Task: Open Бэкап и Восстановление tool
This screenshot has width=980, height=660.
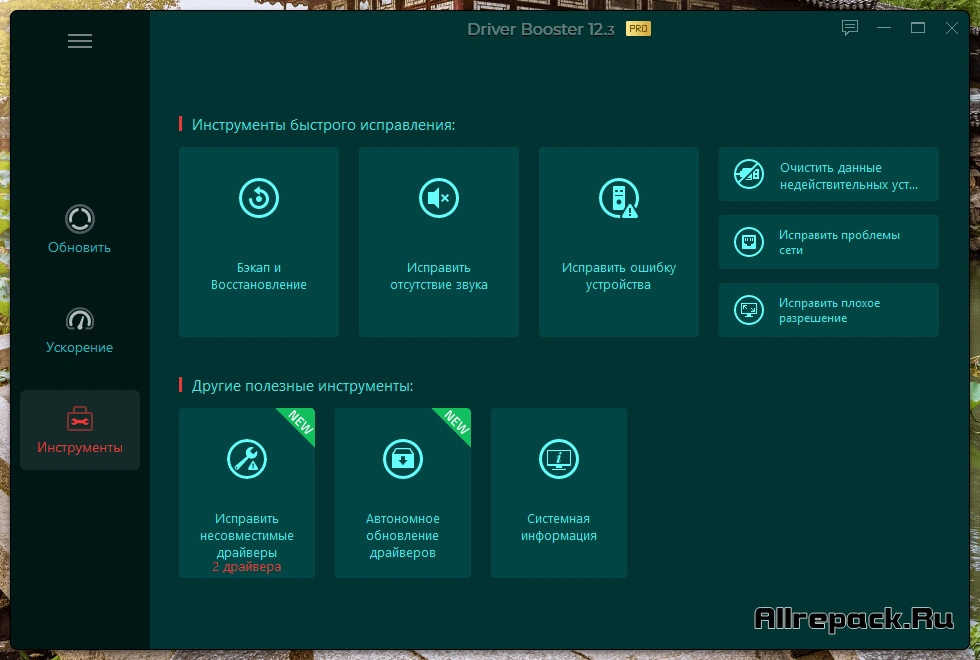Action: point(259,242)
